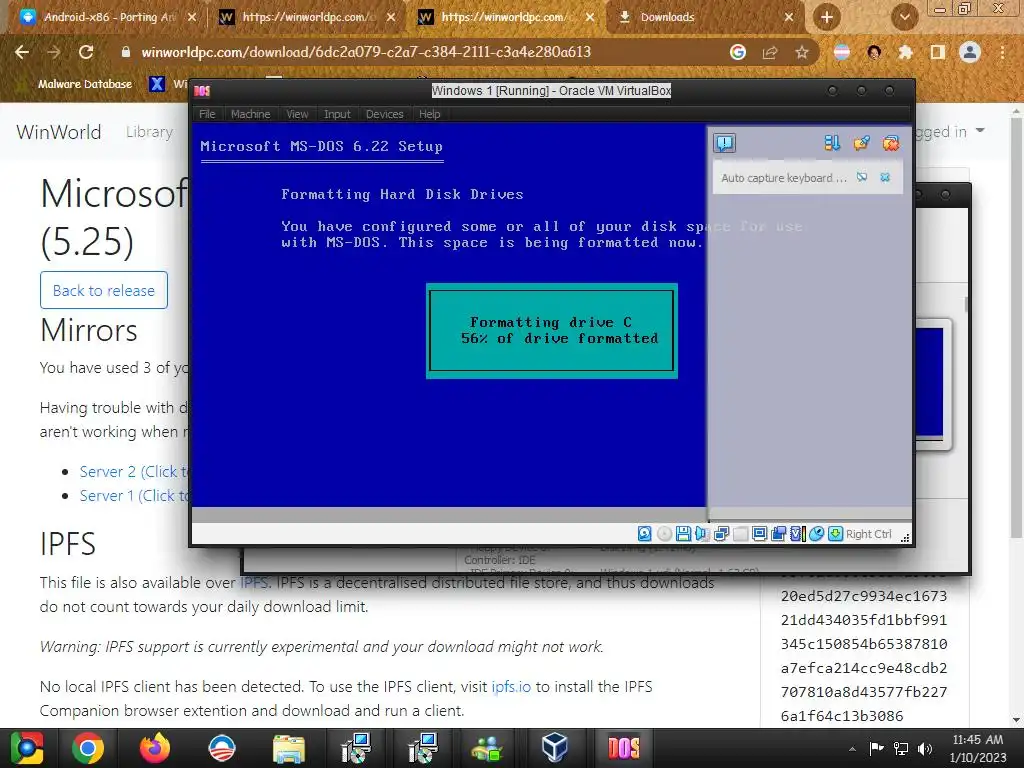The width and height of the screenshot is (1024, 768).
Task: Click the Back to release button
Action: pos(104,290)
